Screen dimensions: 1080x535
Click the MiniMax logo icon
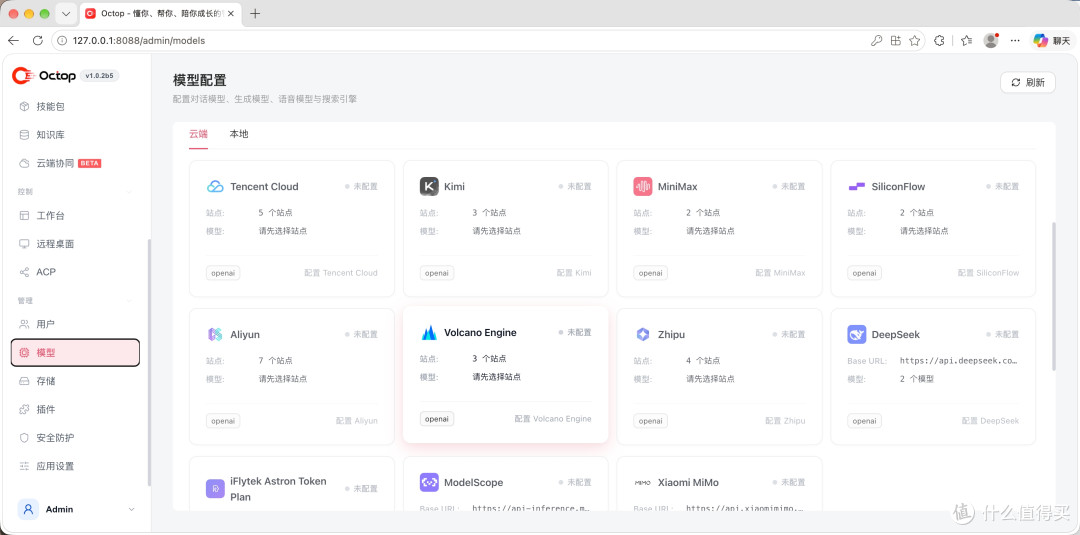click(643, 187)
